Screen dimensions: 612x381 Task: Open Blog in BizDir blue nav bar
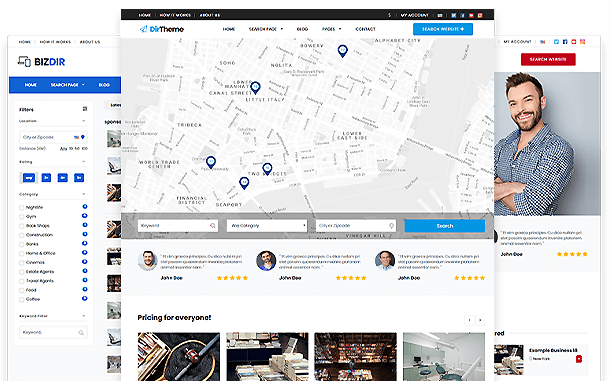[x=104, y=85]
